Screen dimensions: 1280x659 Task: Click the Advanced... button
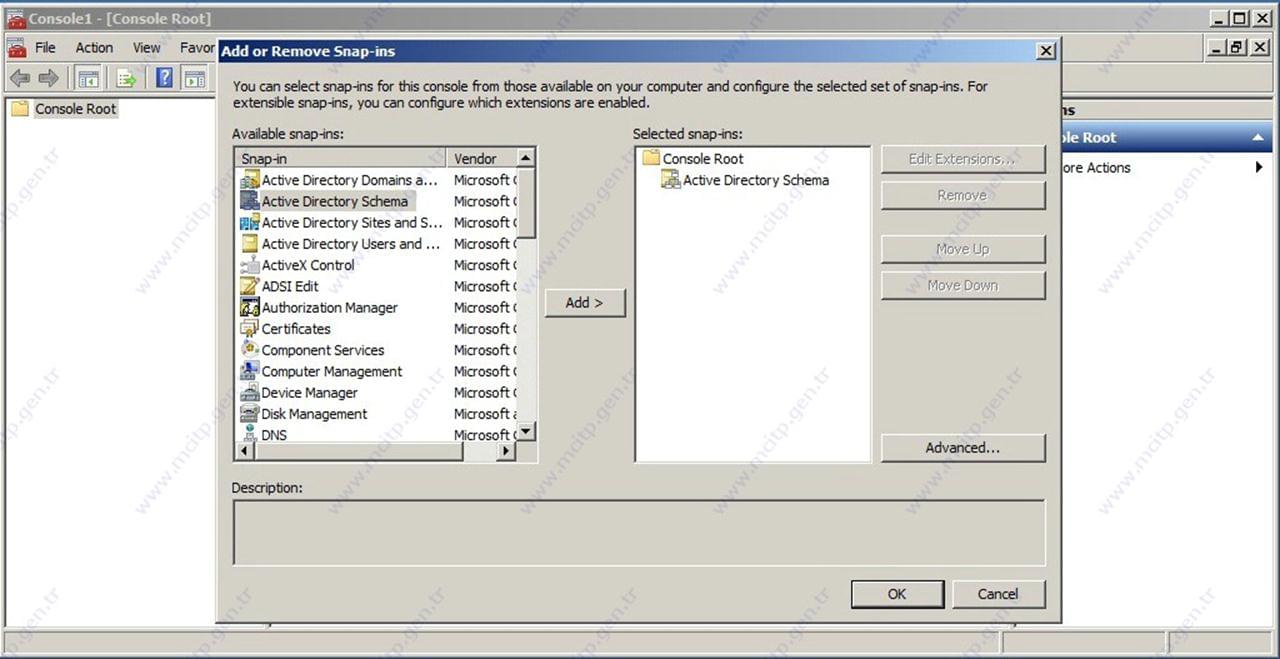(x=963, y=448)
